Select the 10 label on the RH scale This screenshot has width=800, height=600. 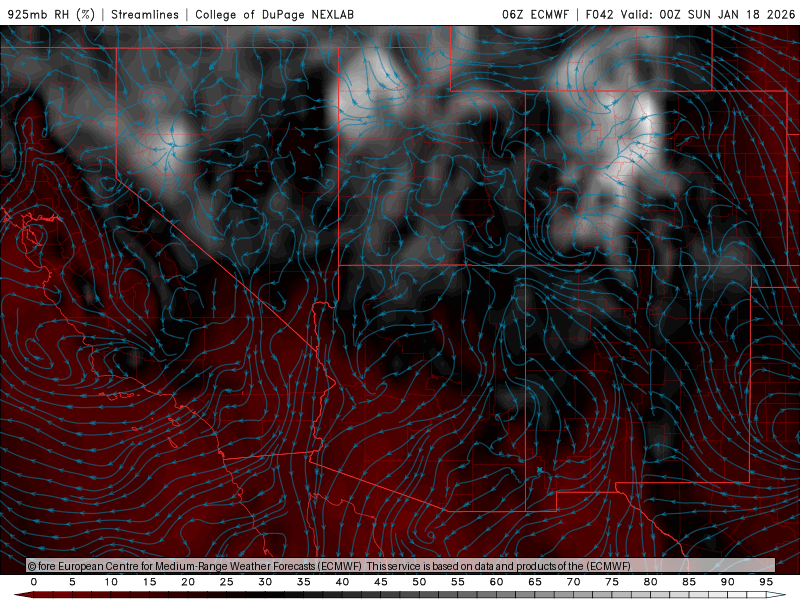[111, 582]
